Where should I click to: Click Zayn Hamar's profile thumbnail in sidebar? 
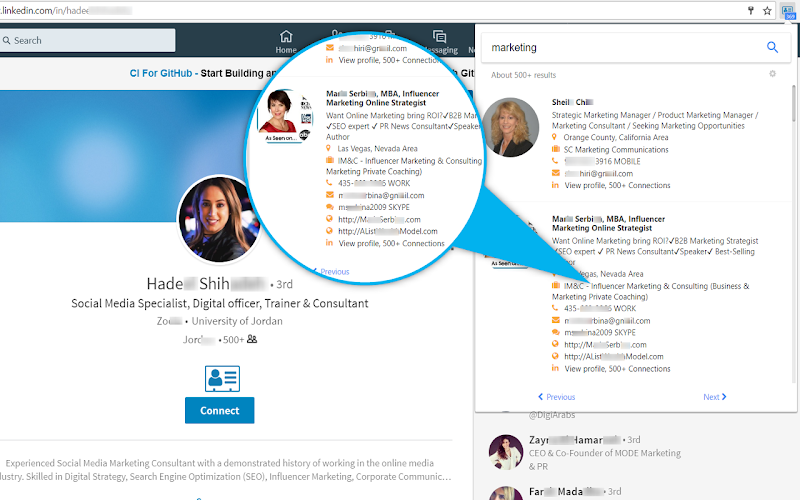[x=506, y=452]
